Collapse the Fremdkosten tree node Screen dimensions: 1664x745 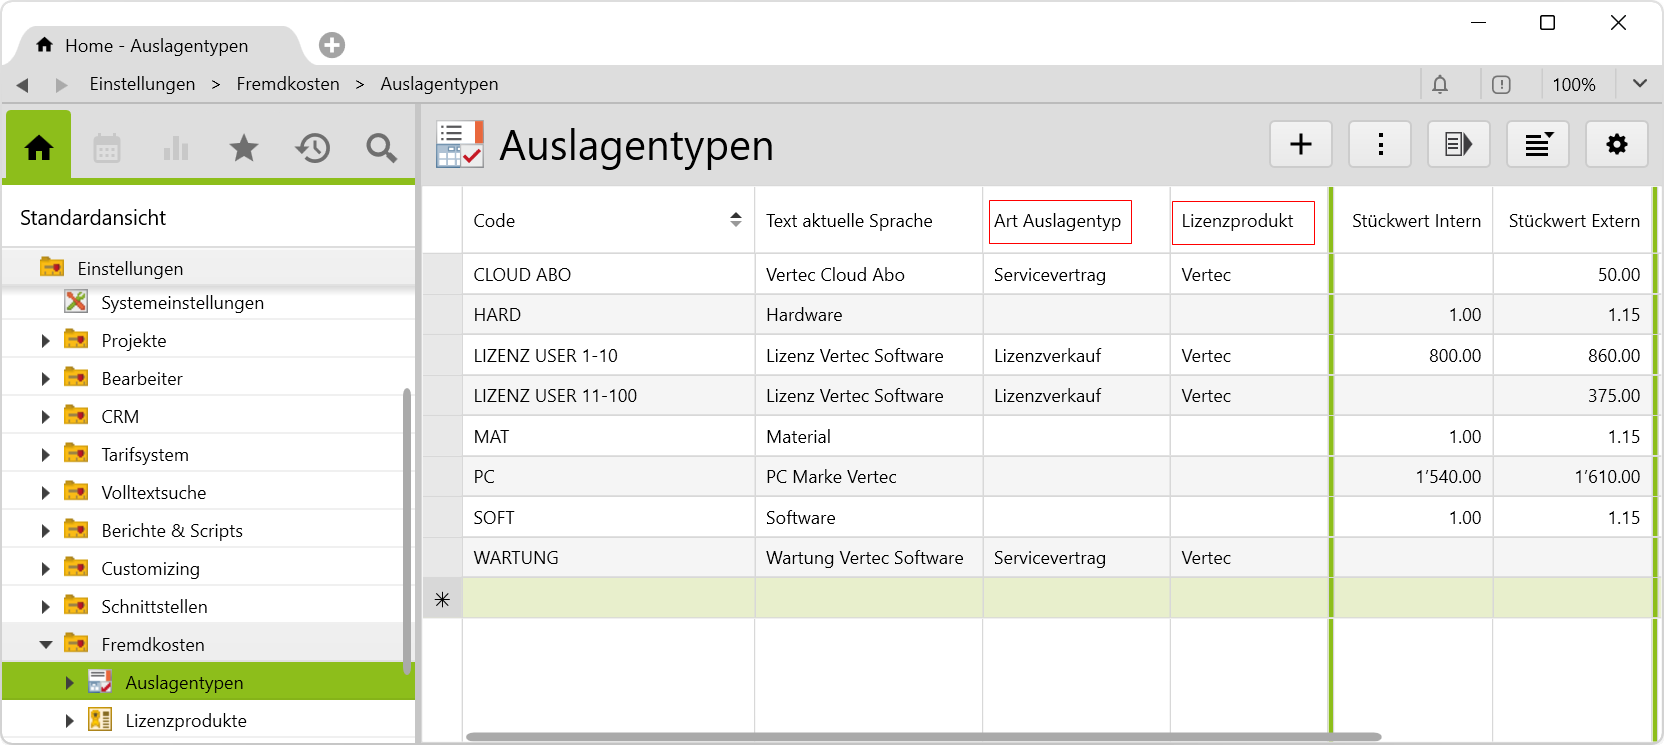pos(45,645)
